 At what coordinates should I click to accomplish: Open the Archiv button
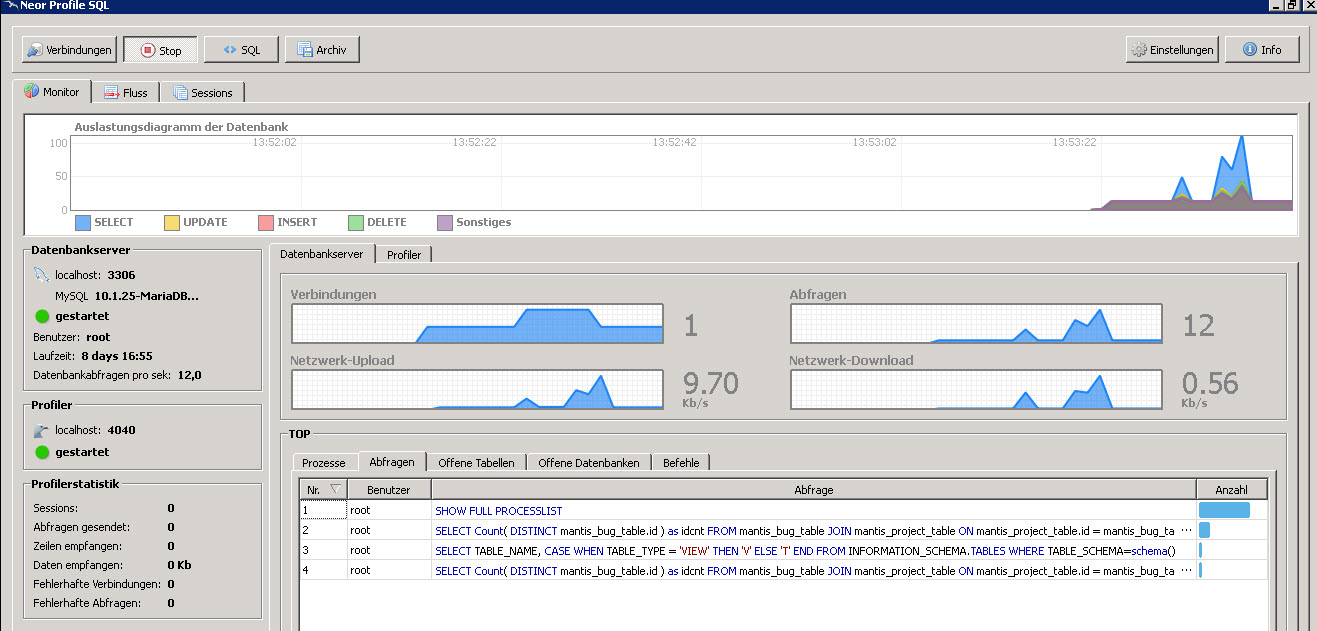click(322, 50)
